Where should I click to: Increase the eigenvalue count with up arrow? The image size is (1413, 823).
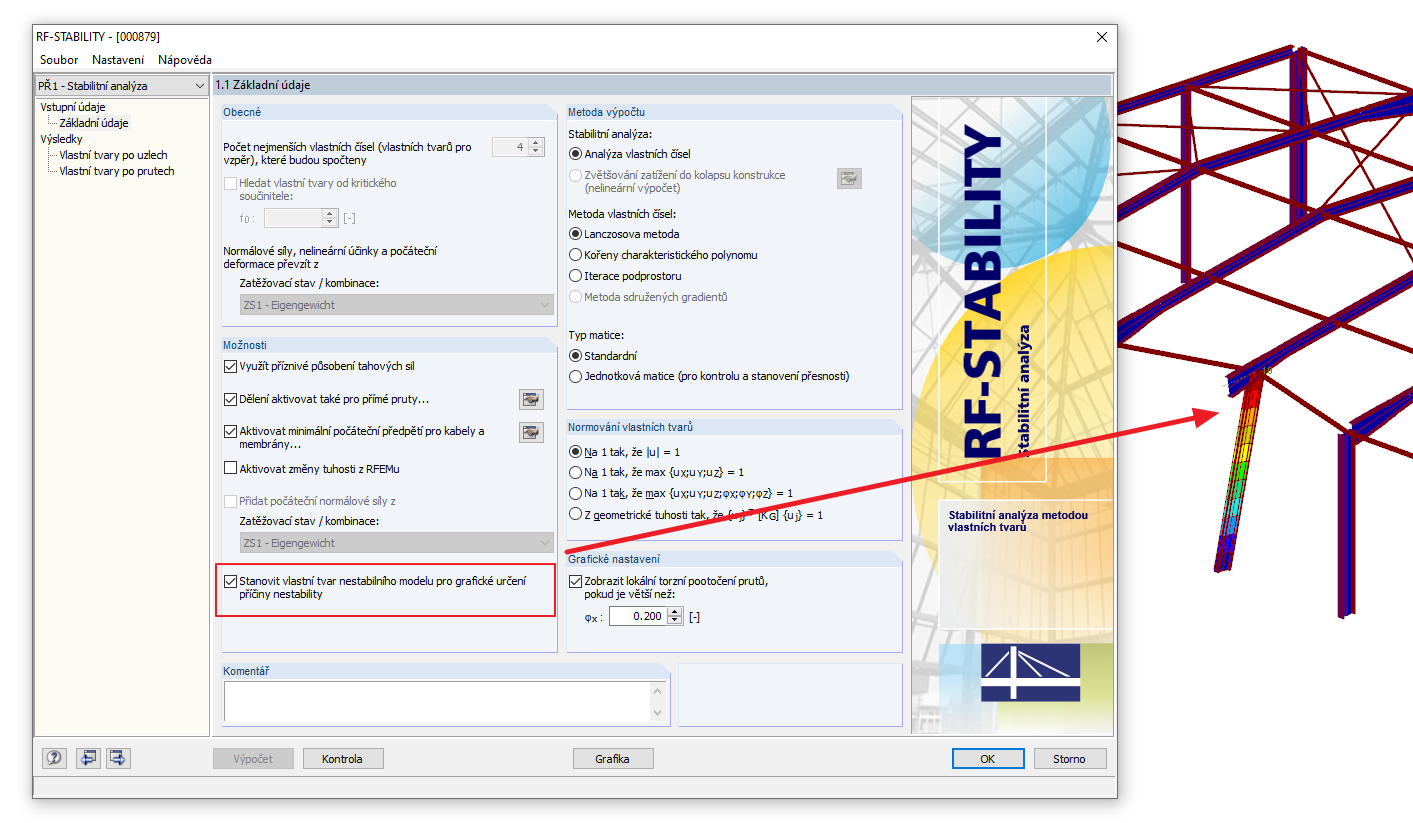coord(536,142)
